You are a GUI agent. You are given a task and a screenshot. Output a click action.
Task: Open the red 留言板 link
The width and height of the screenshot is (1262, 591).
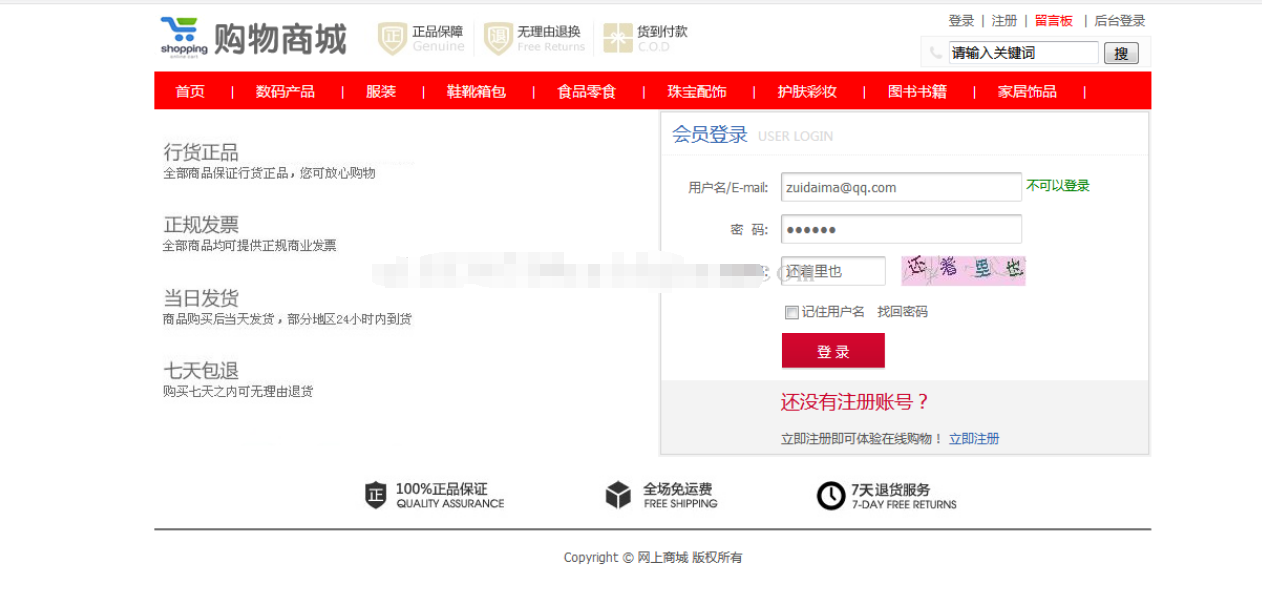coord(1054,20)
